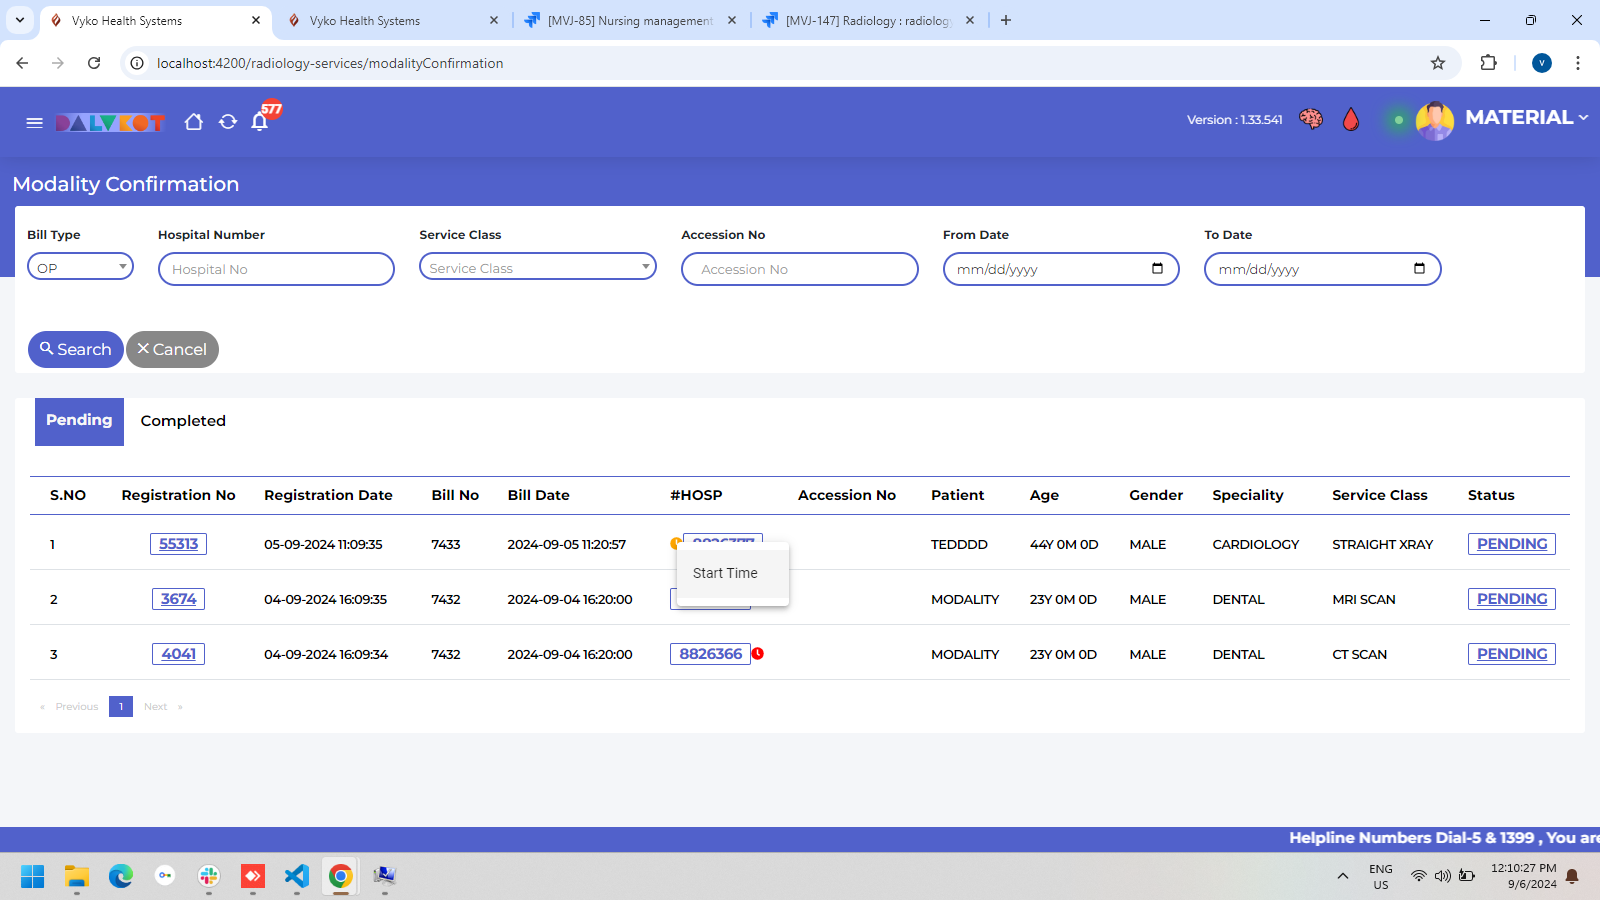The image size is (1600, 900).
Task: Click the refresh sync icon in header
Action: tap(228, 122)
